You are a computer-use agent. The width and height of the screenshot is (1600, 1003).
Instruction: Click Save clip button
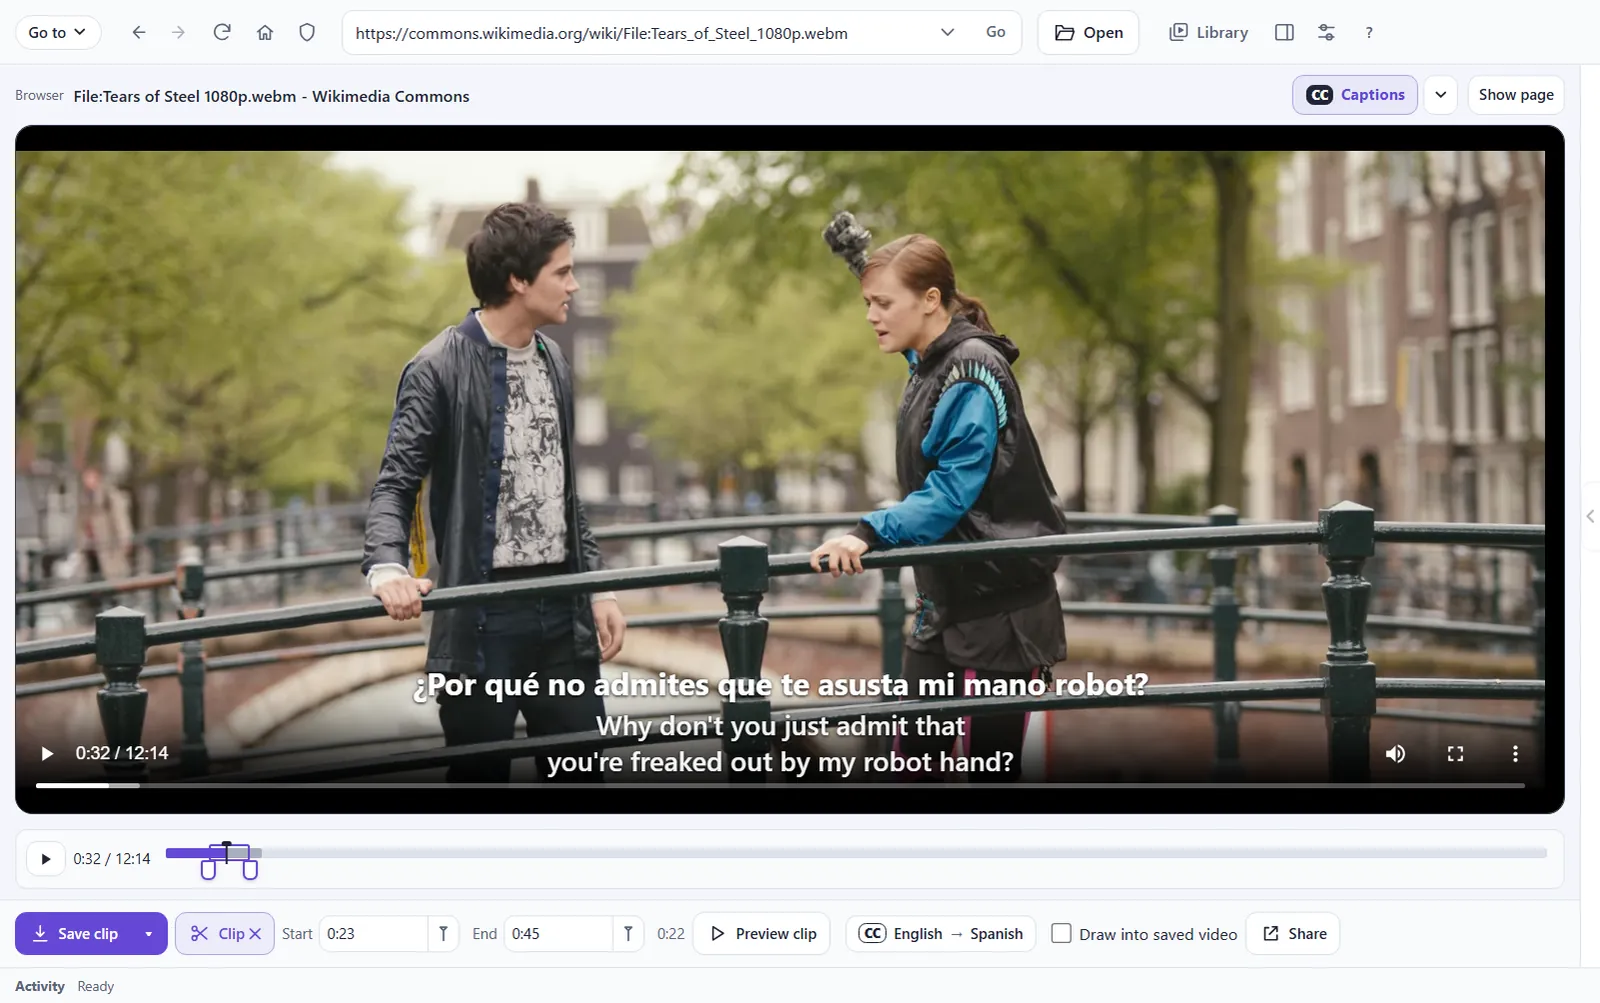[75, 934]
